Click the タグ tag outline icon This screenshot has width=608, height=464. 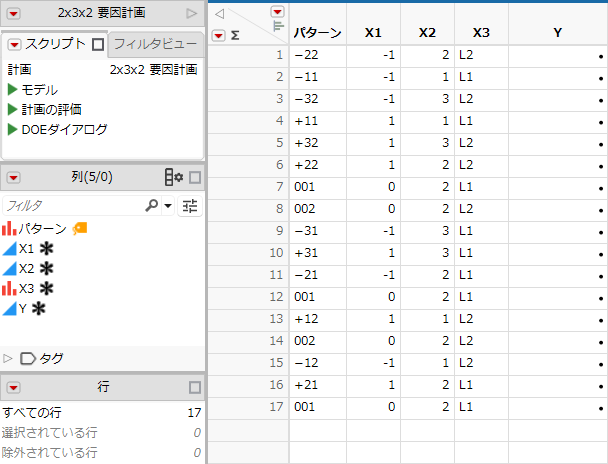click(x=28, y=359)
